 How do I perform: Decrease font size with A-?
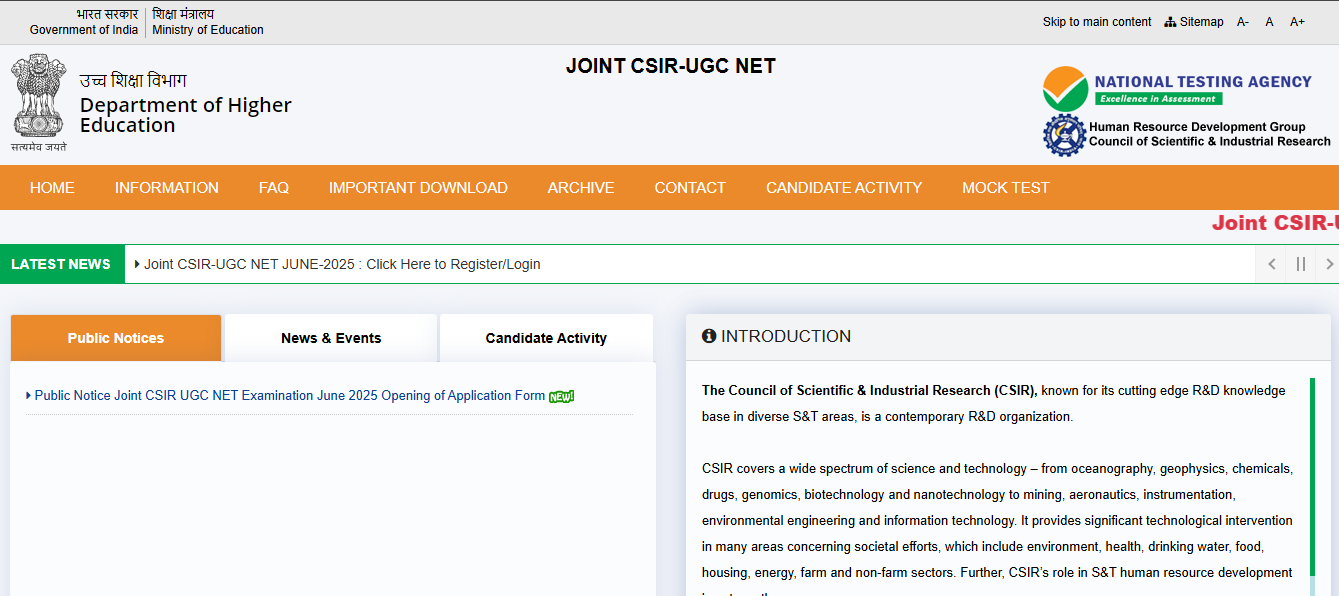pos(1243,22)
